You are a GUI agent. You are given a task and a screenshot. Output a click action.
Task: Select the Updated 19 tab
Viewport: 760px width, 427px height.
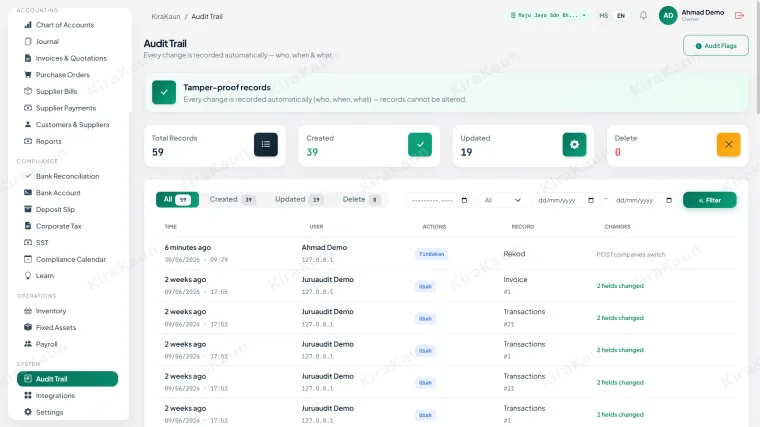pyautogui.click(x=298, y=200)
